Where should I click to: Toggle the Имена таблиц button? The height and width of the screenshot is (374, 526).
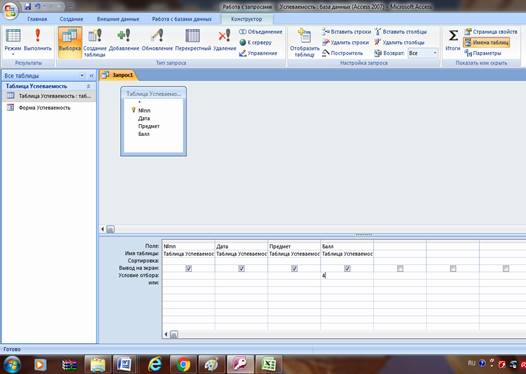pos(486,43)
